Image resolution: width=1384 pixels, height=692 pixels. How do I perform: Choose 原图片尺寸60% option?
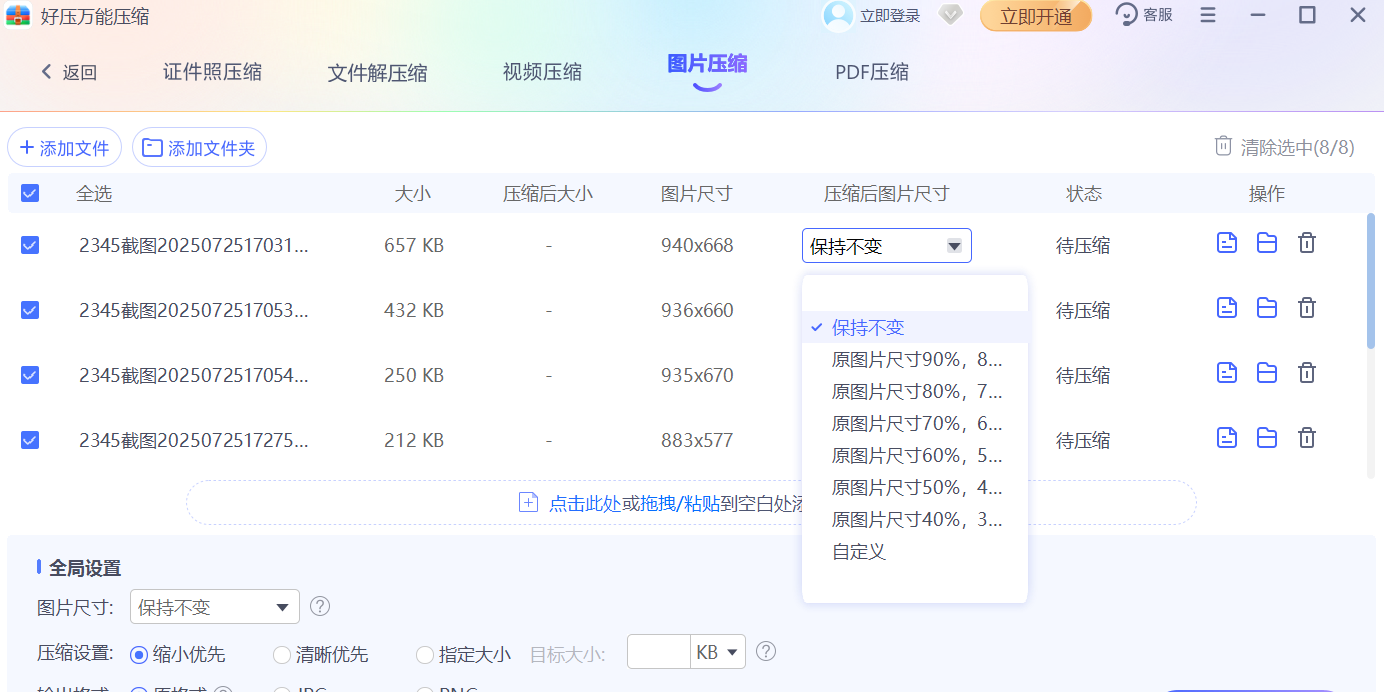tap(915, 455)
